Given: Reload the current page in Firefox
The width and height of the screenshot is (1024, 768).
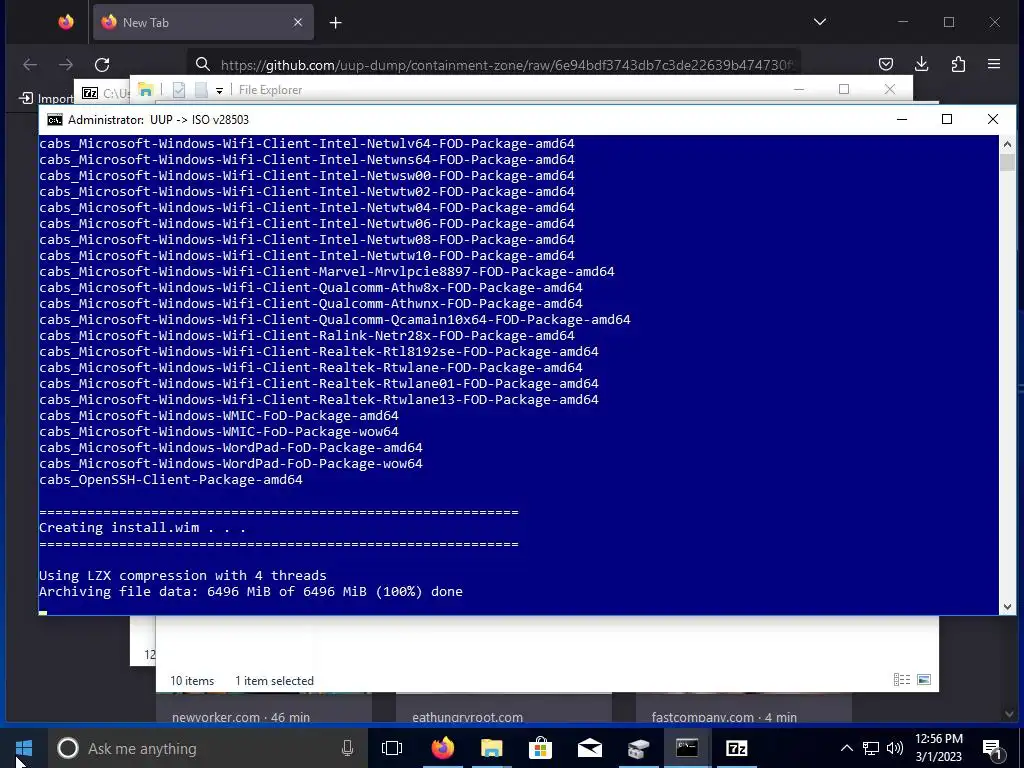Looking at the screenshot, I should click(x=102, y=64).
